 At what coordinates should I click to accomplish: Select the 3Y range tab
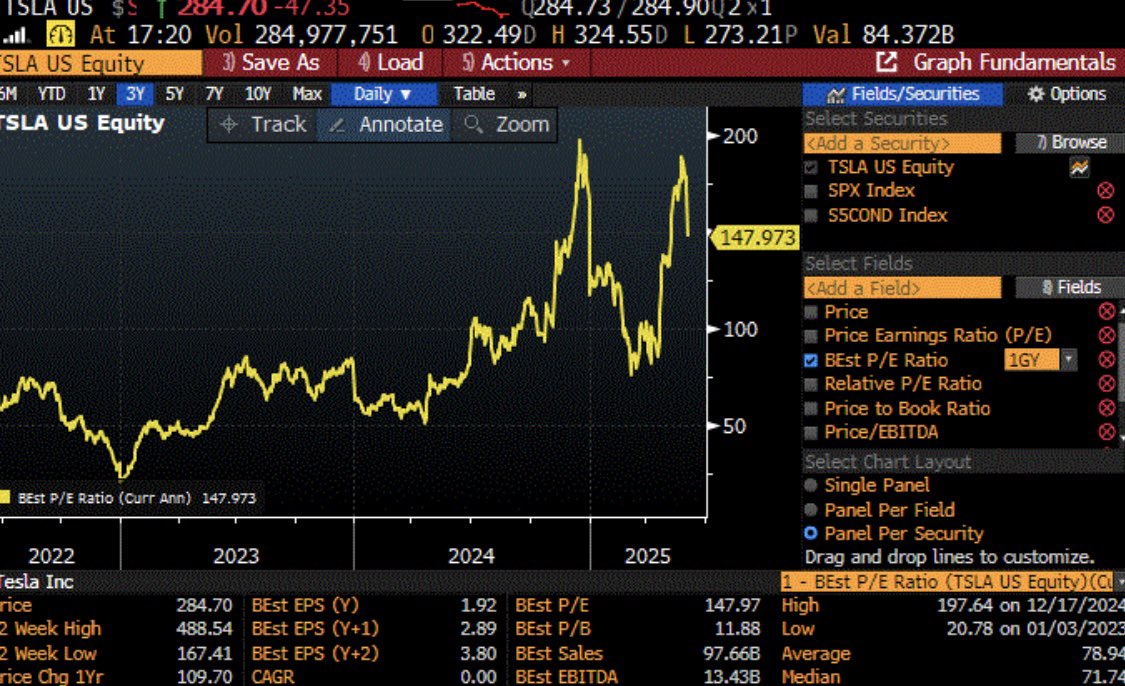pos(135,94)
